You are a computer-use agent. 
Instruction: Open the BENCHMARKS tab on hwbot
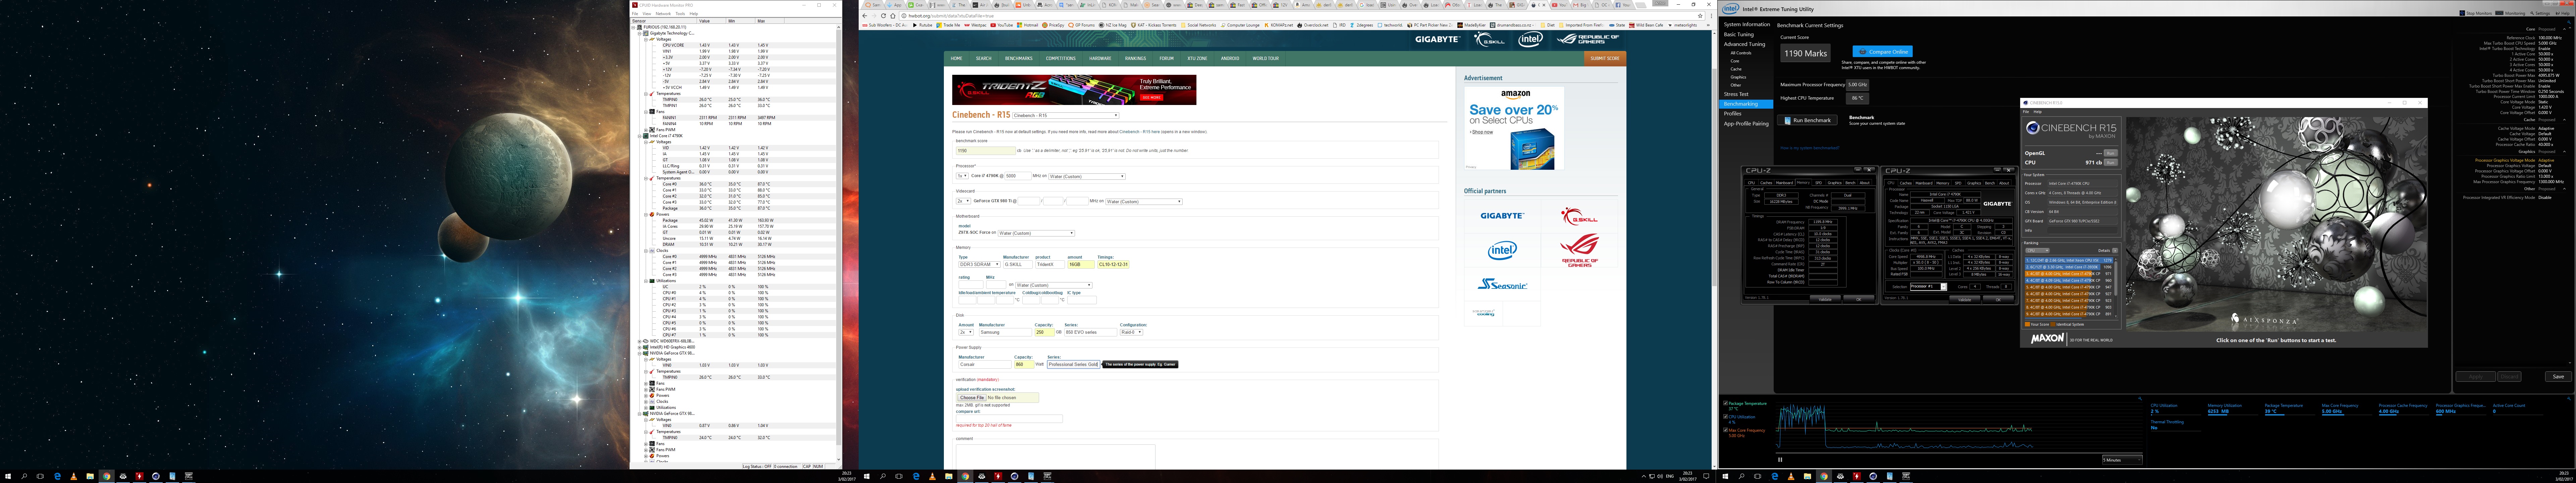click(1019, 58)
